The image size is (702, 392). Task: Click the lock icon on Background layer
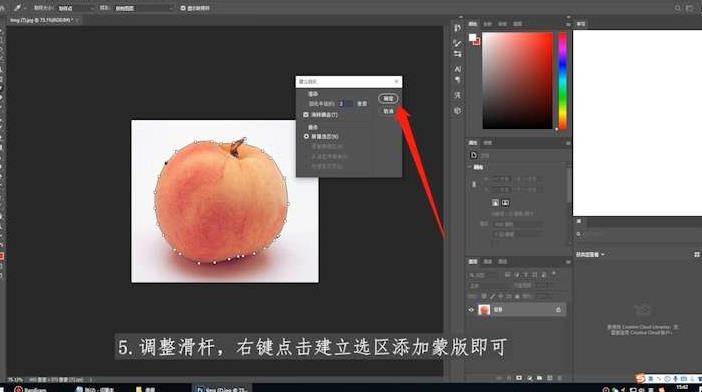[558, 310]
